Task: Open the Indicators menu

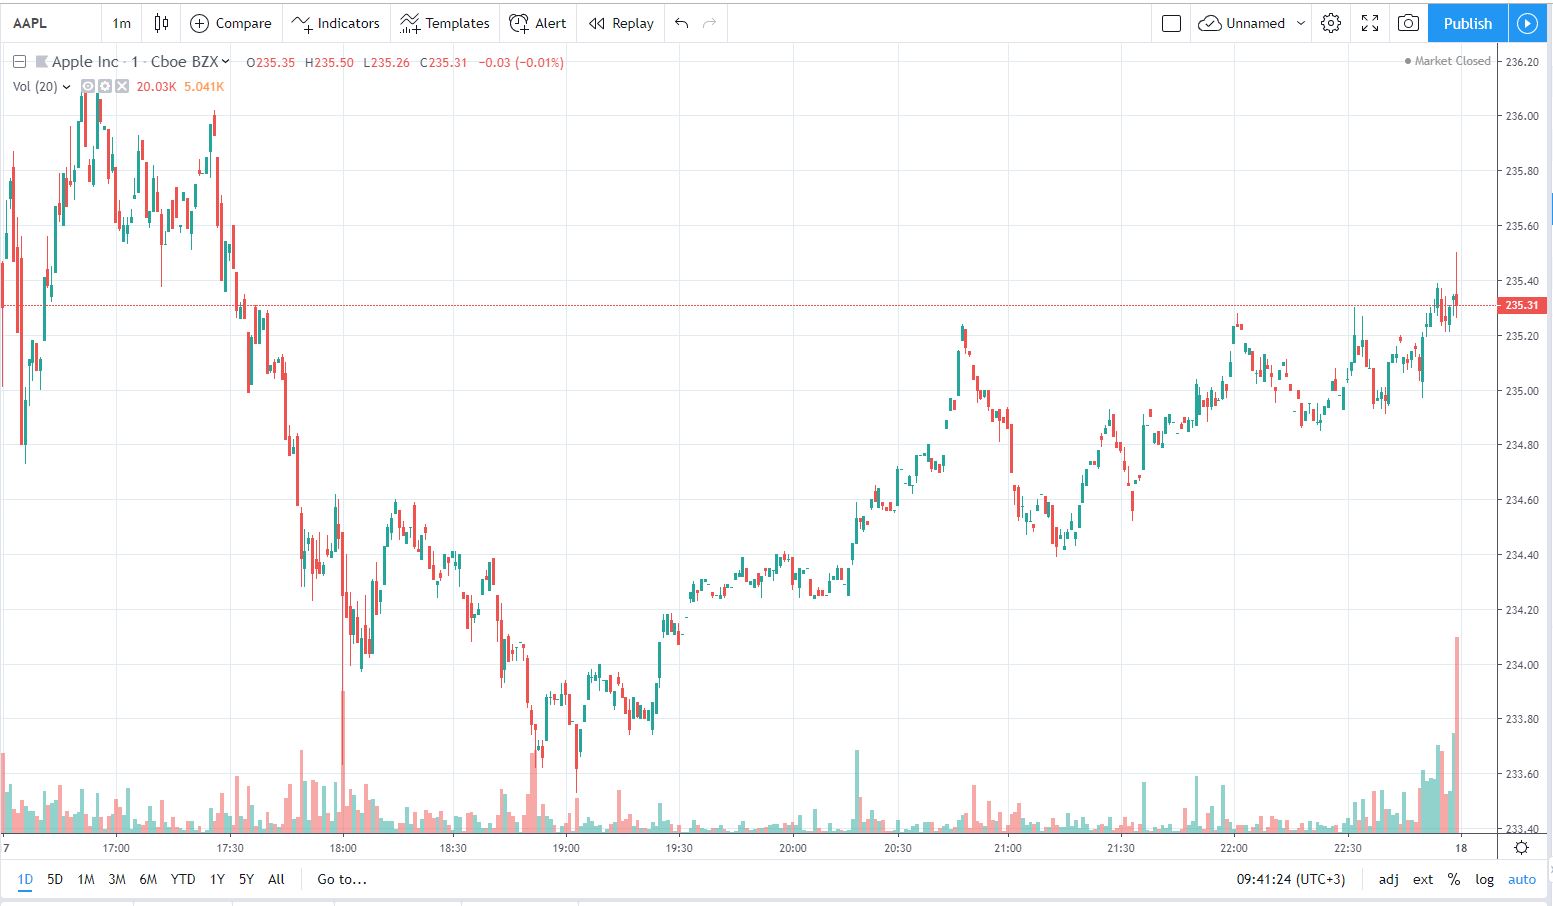Action: [335, 23]
